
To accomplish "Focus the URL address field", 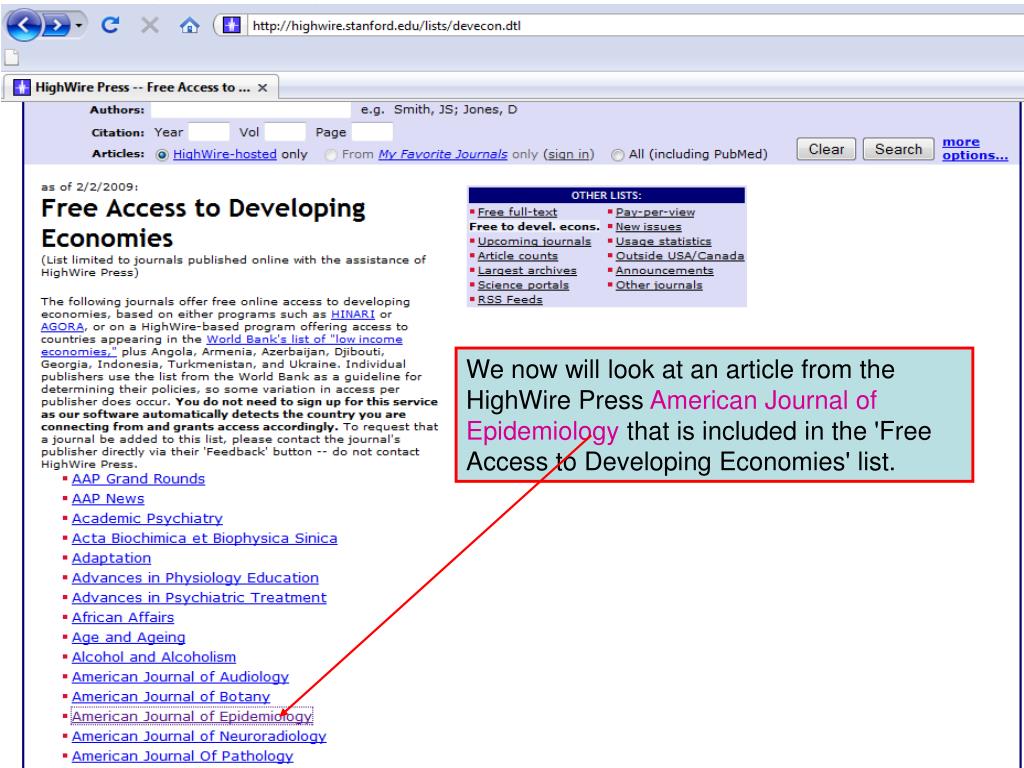I will click(633, 25).
